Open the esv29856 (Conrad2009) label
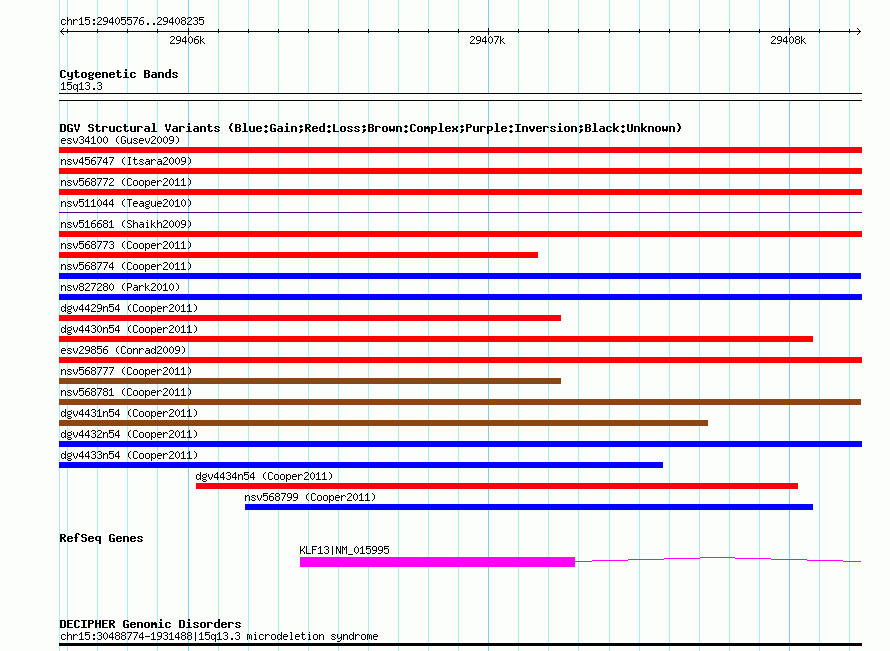Screen dimensions: 890x651 [123, 350]
